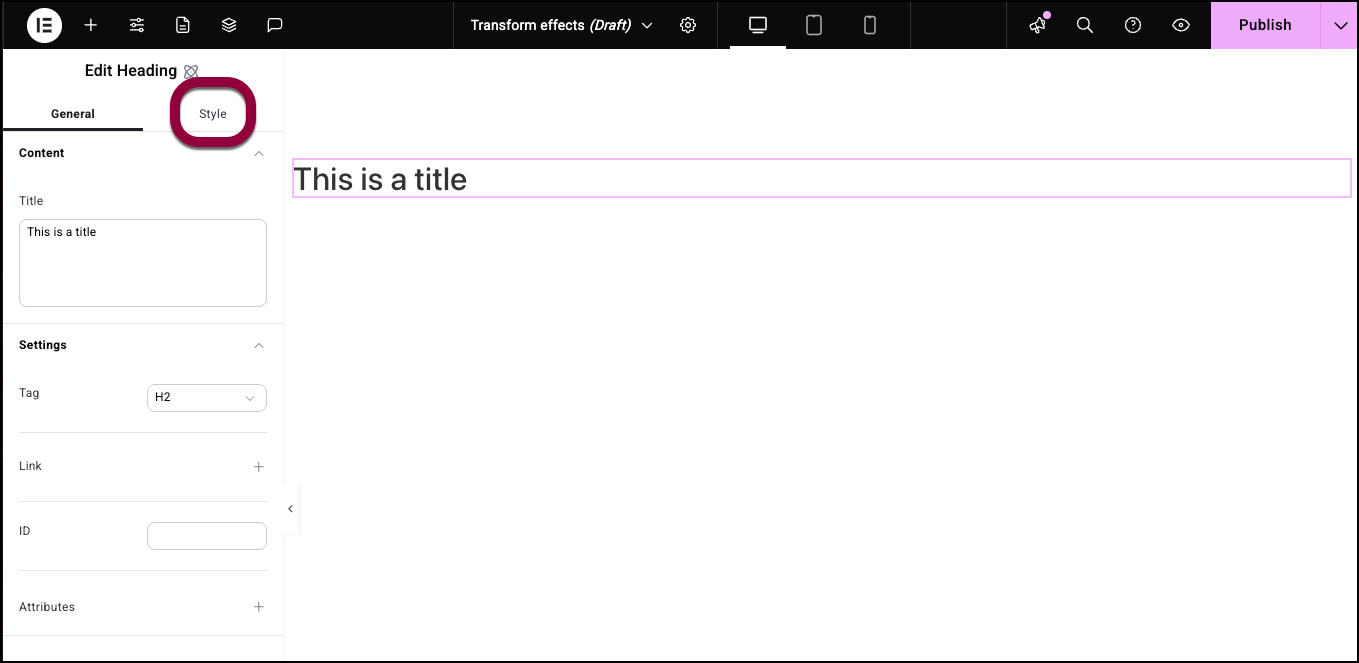Open the Tag H2 dropdown
The image size is (1359, 663).
[x=206, y=397]
